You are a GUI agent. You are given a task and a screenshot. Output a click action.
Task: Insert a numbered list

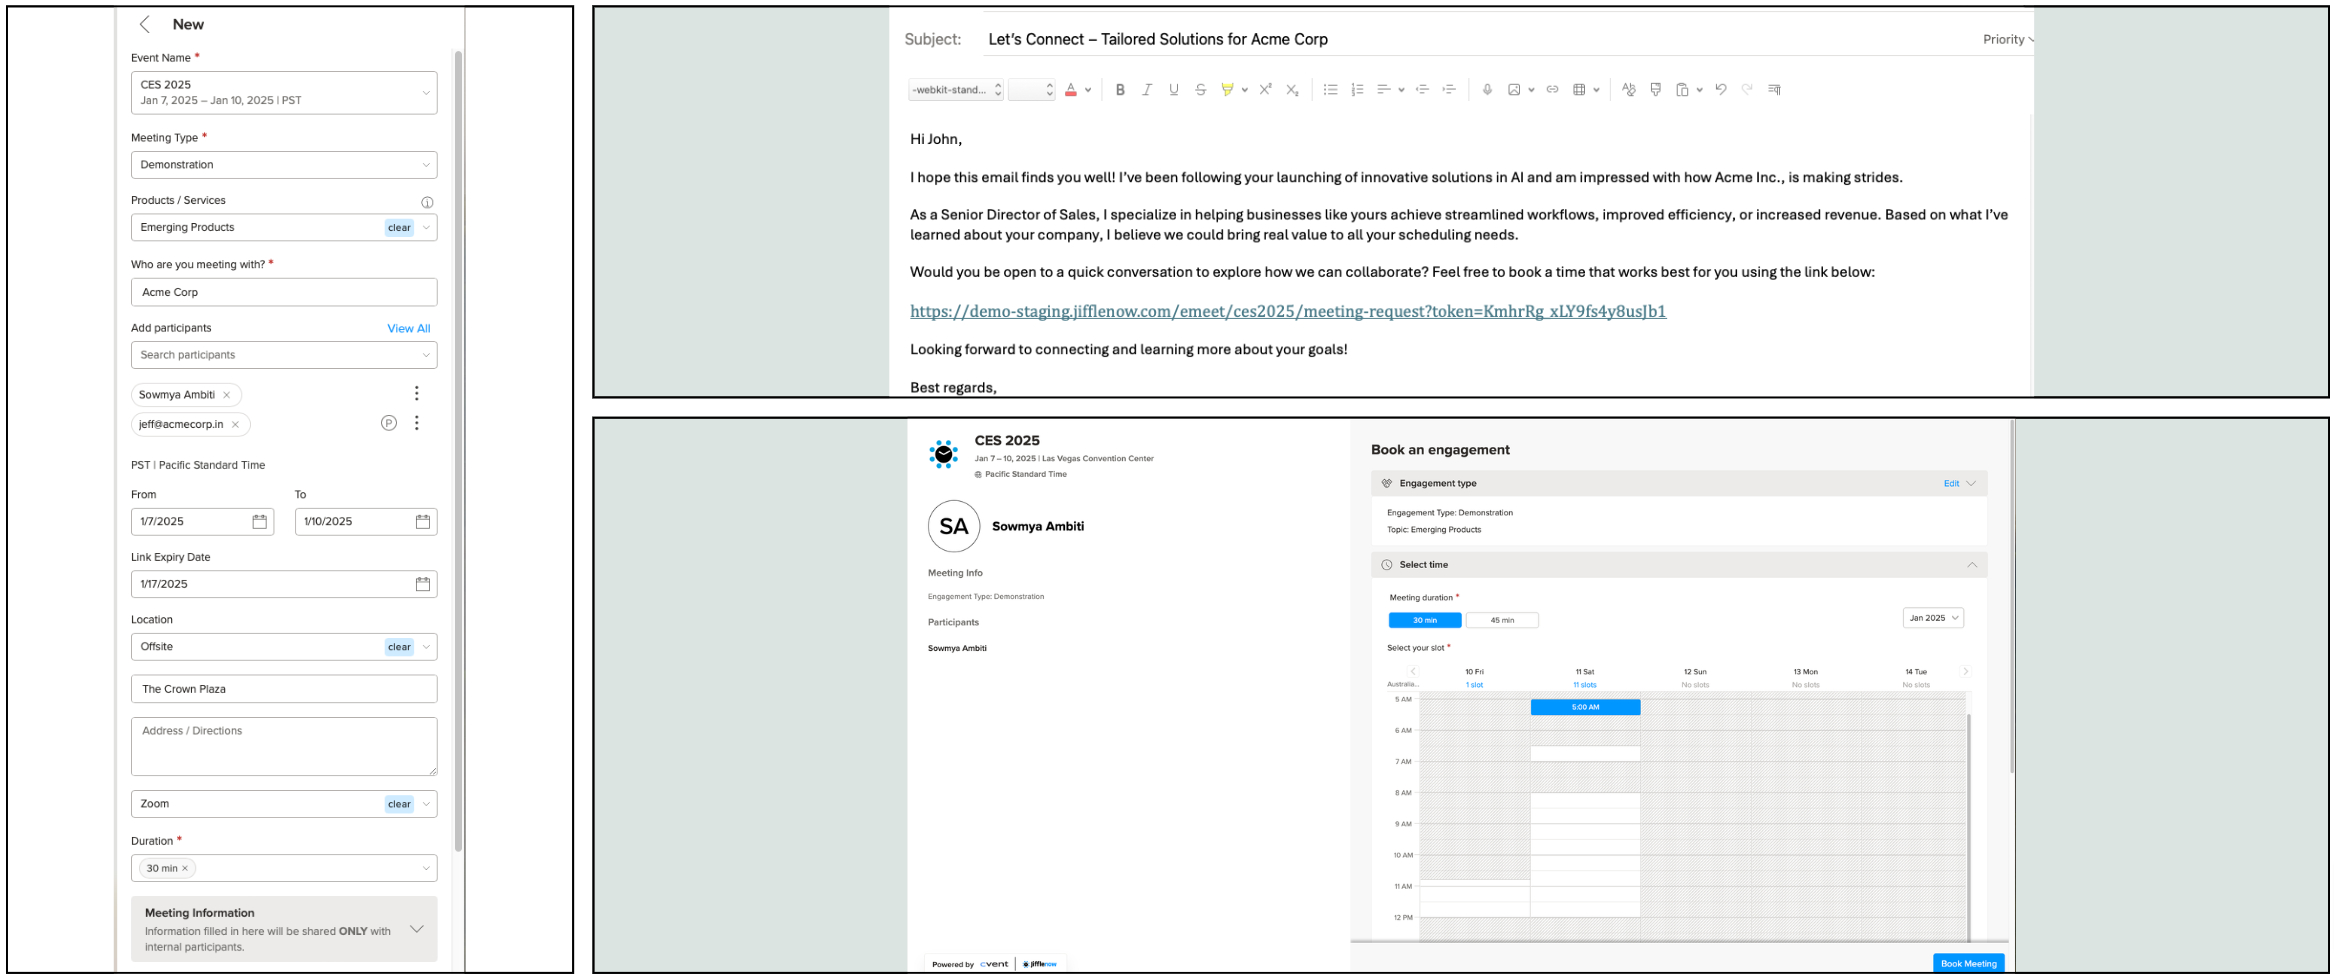pos(1357,90)
